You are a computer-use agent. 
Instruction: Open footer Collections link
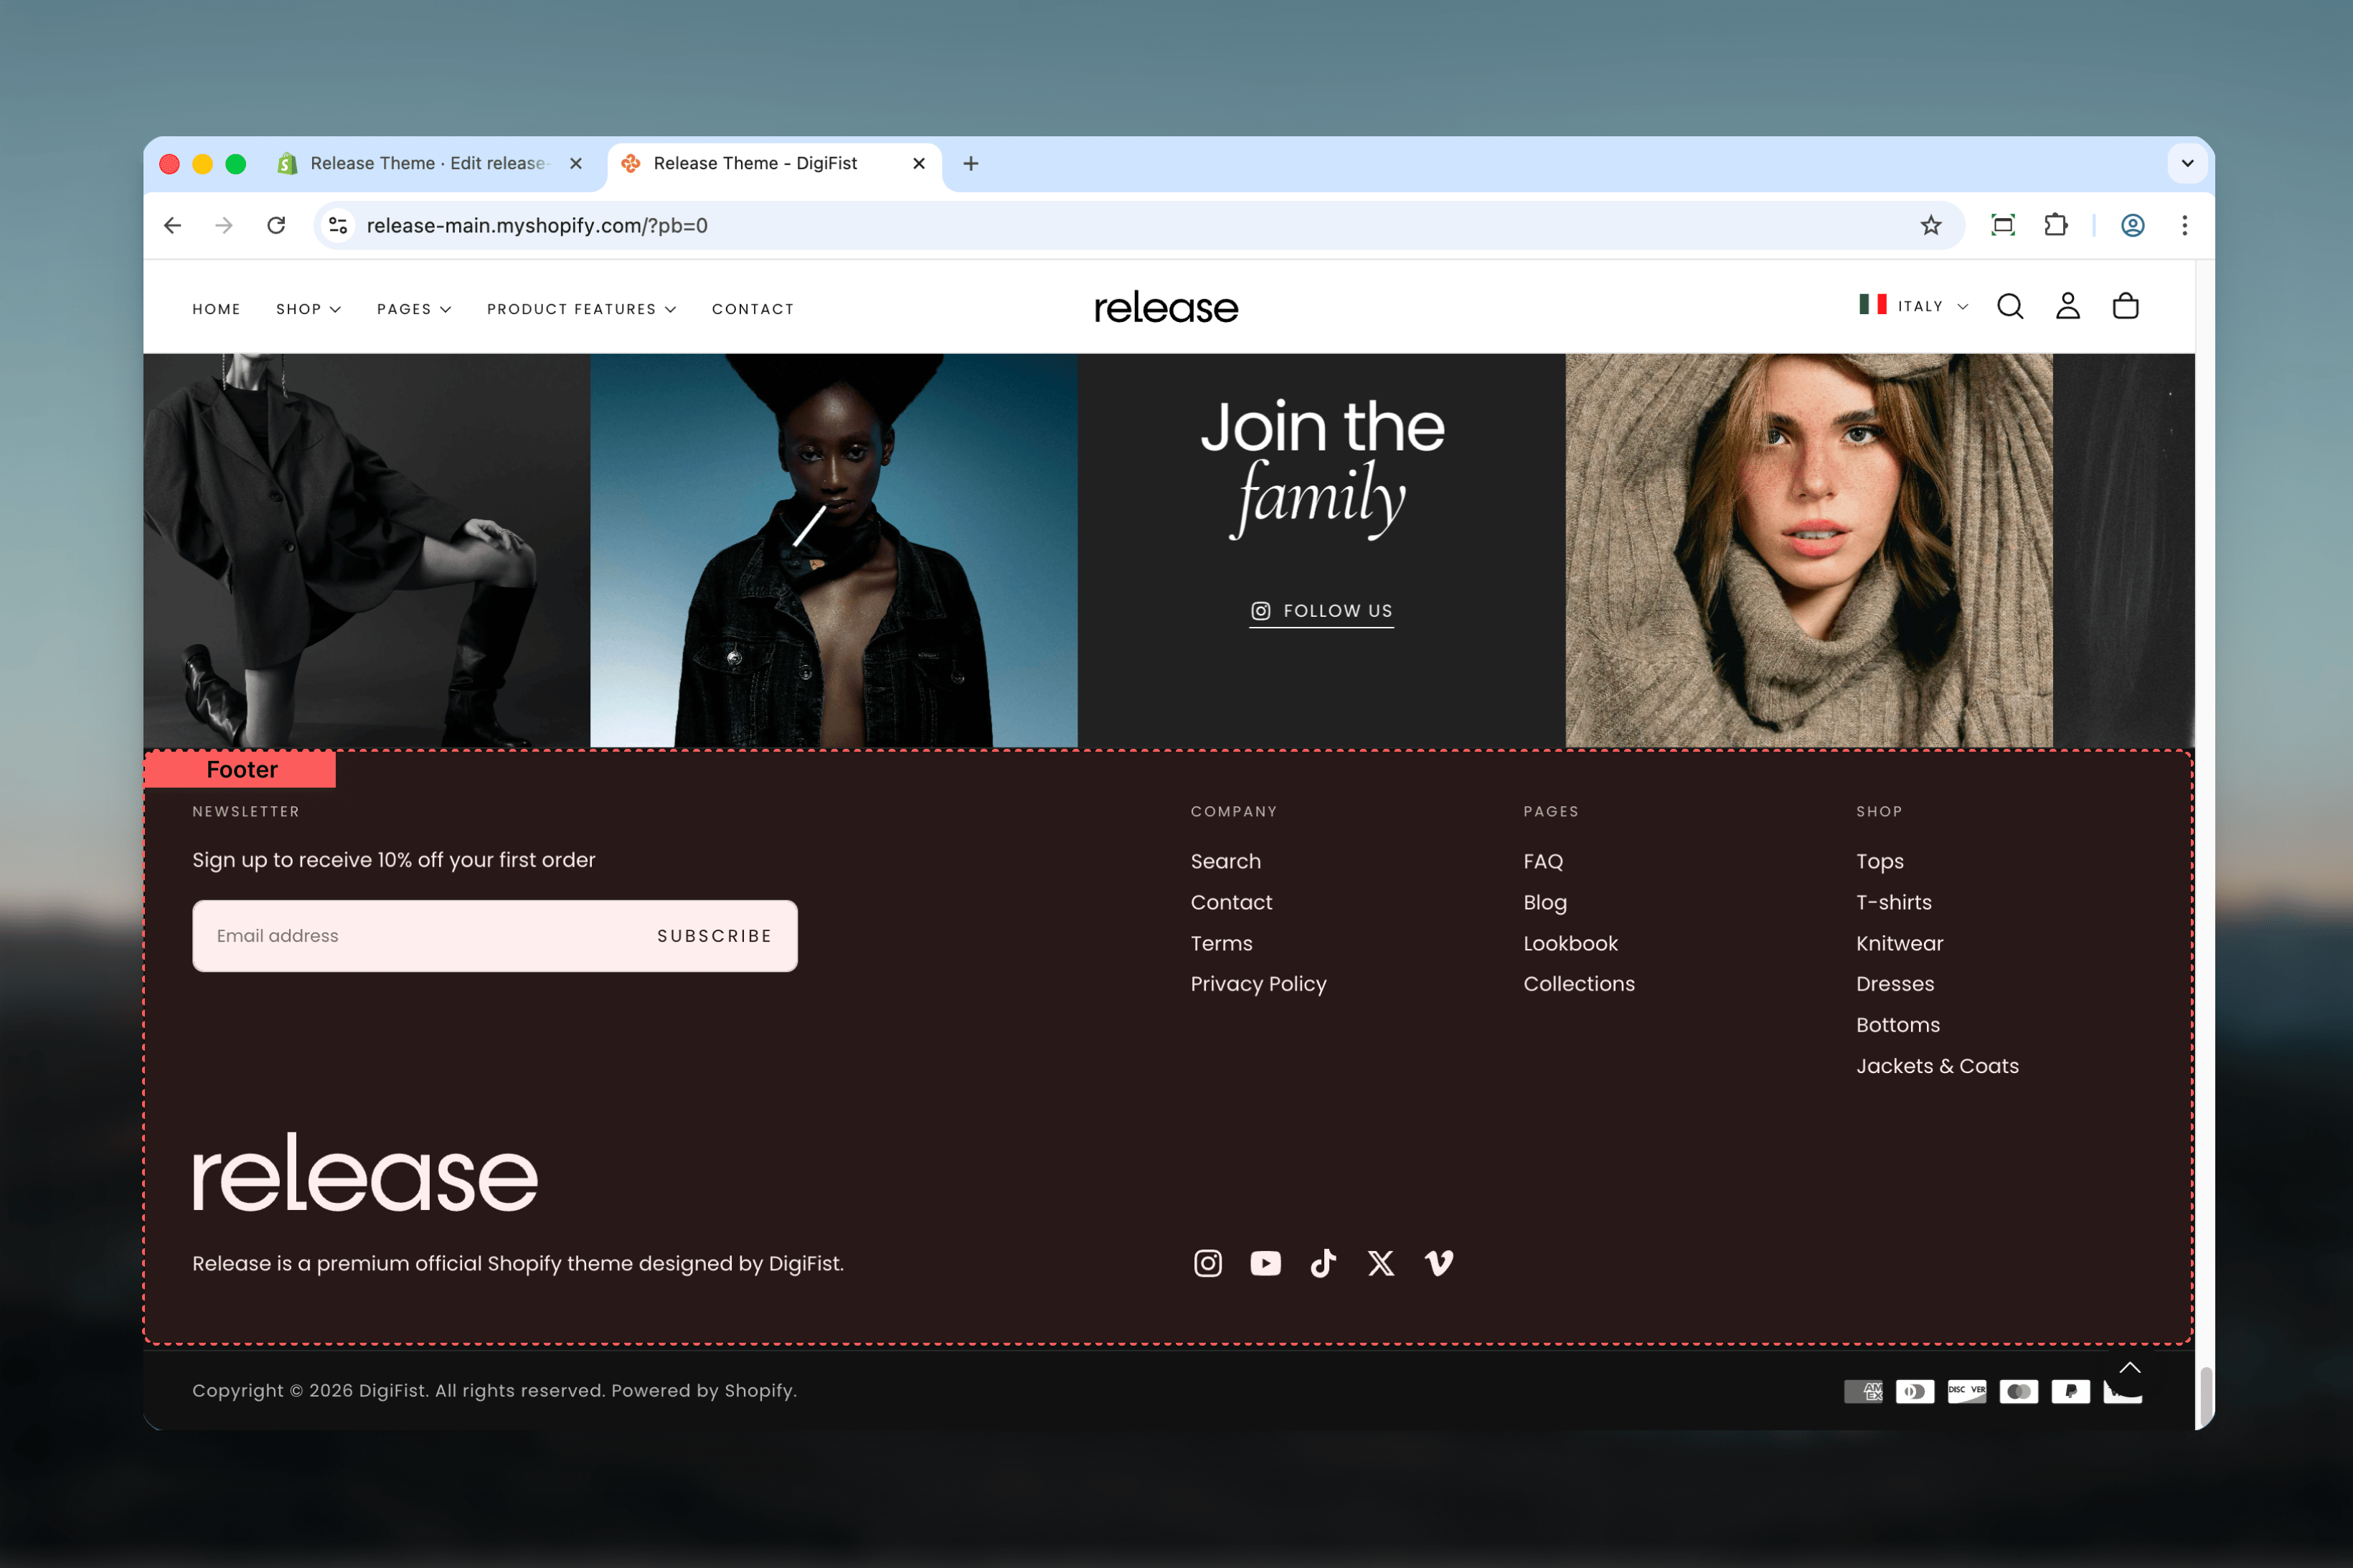coord(1579,984)
